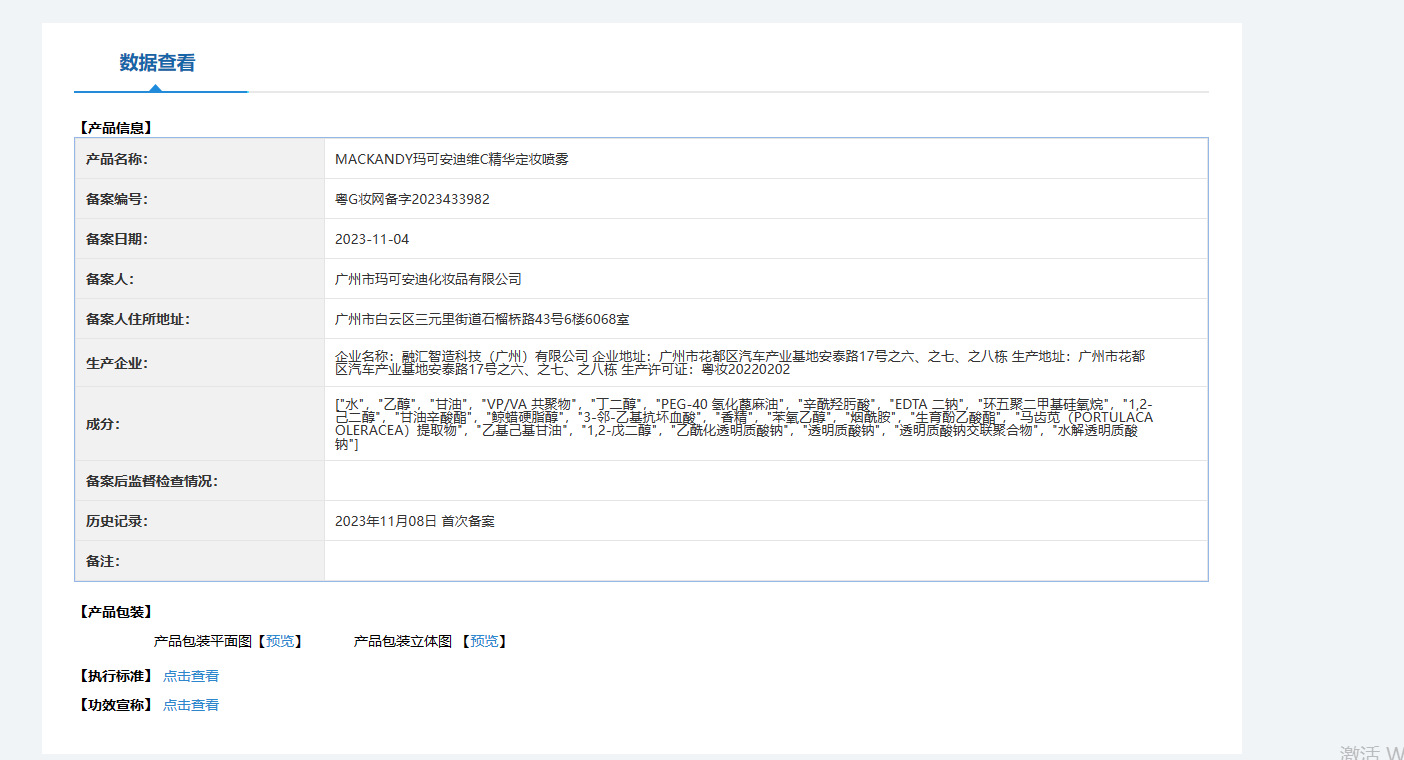Viewport: 1404px width, 760px height.
Task: Click the 备案日期 row label
Action: [x=117, y=239]
